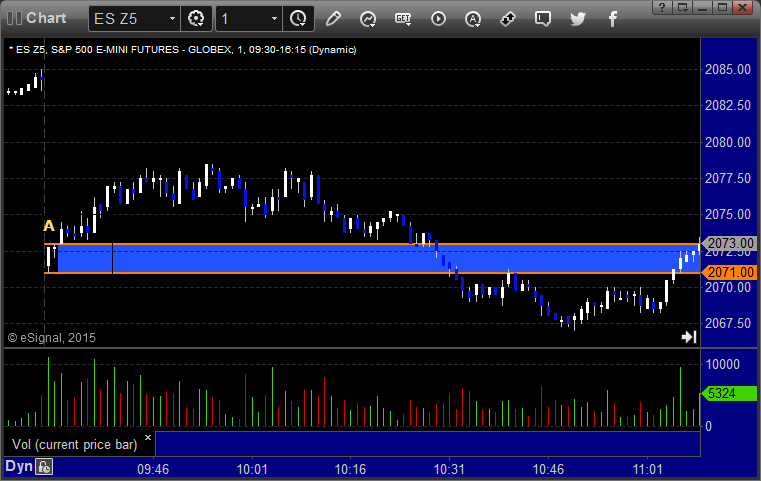Click the 11:01 time axis label
The image size is (761, 481).
click(x=647, y=469)
